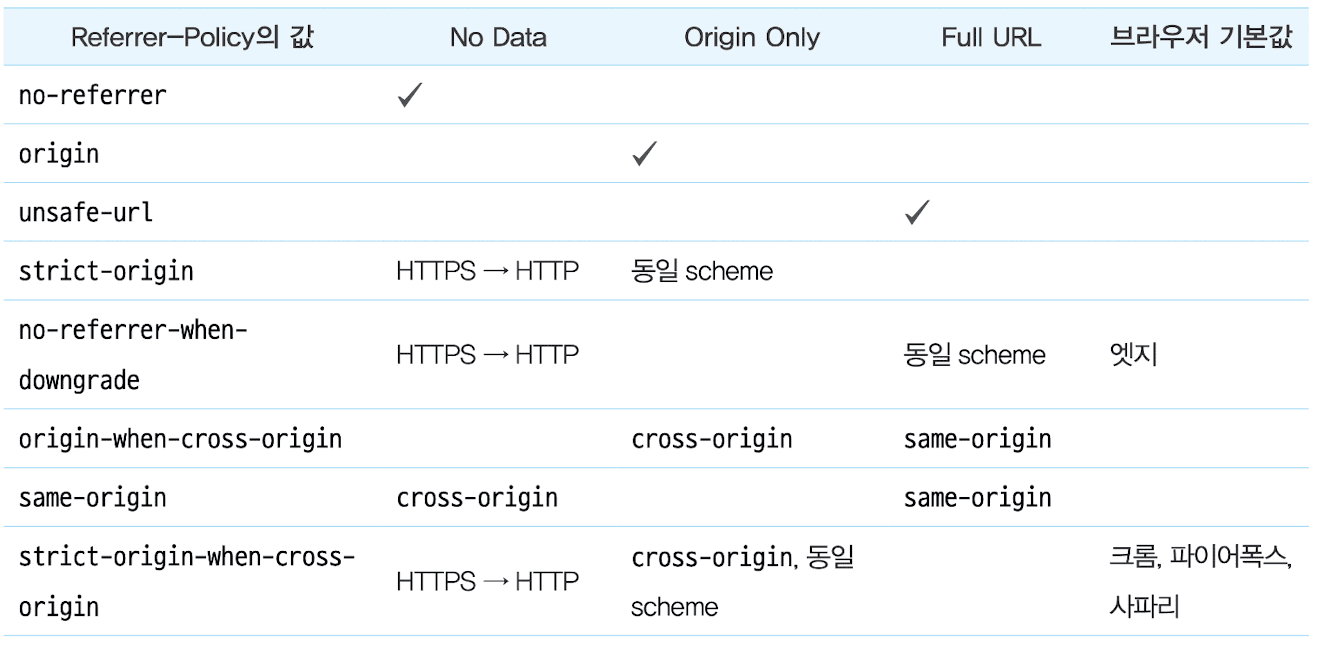
Task: Select "cross-origin" in the same-origin row
Action: coord(477,497)
